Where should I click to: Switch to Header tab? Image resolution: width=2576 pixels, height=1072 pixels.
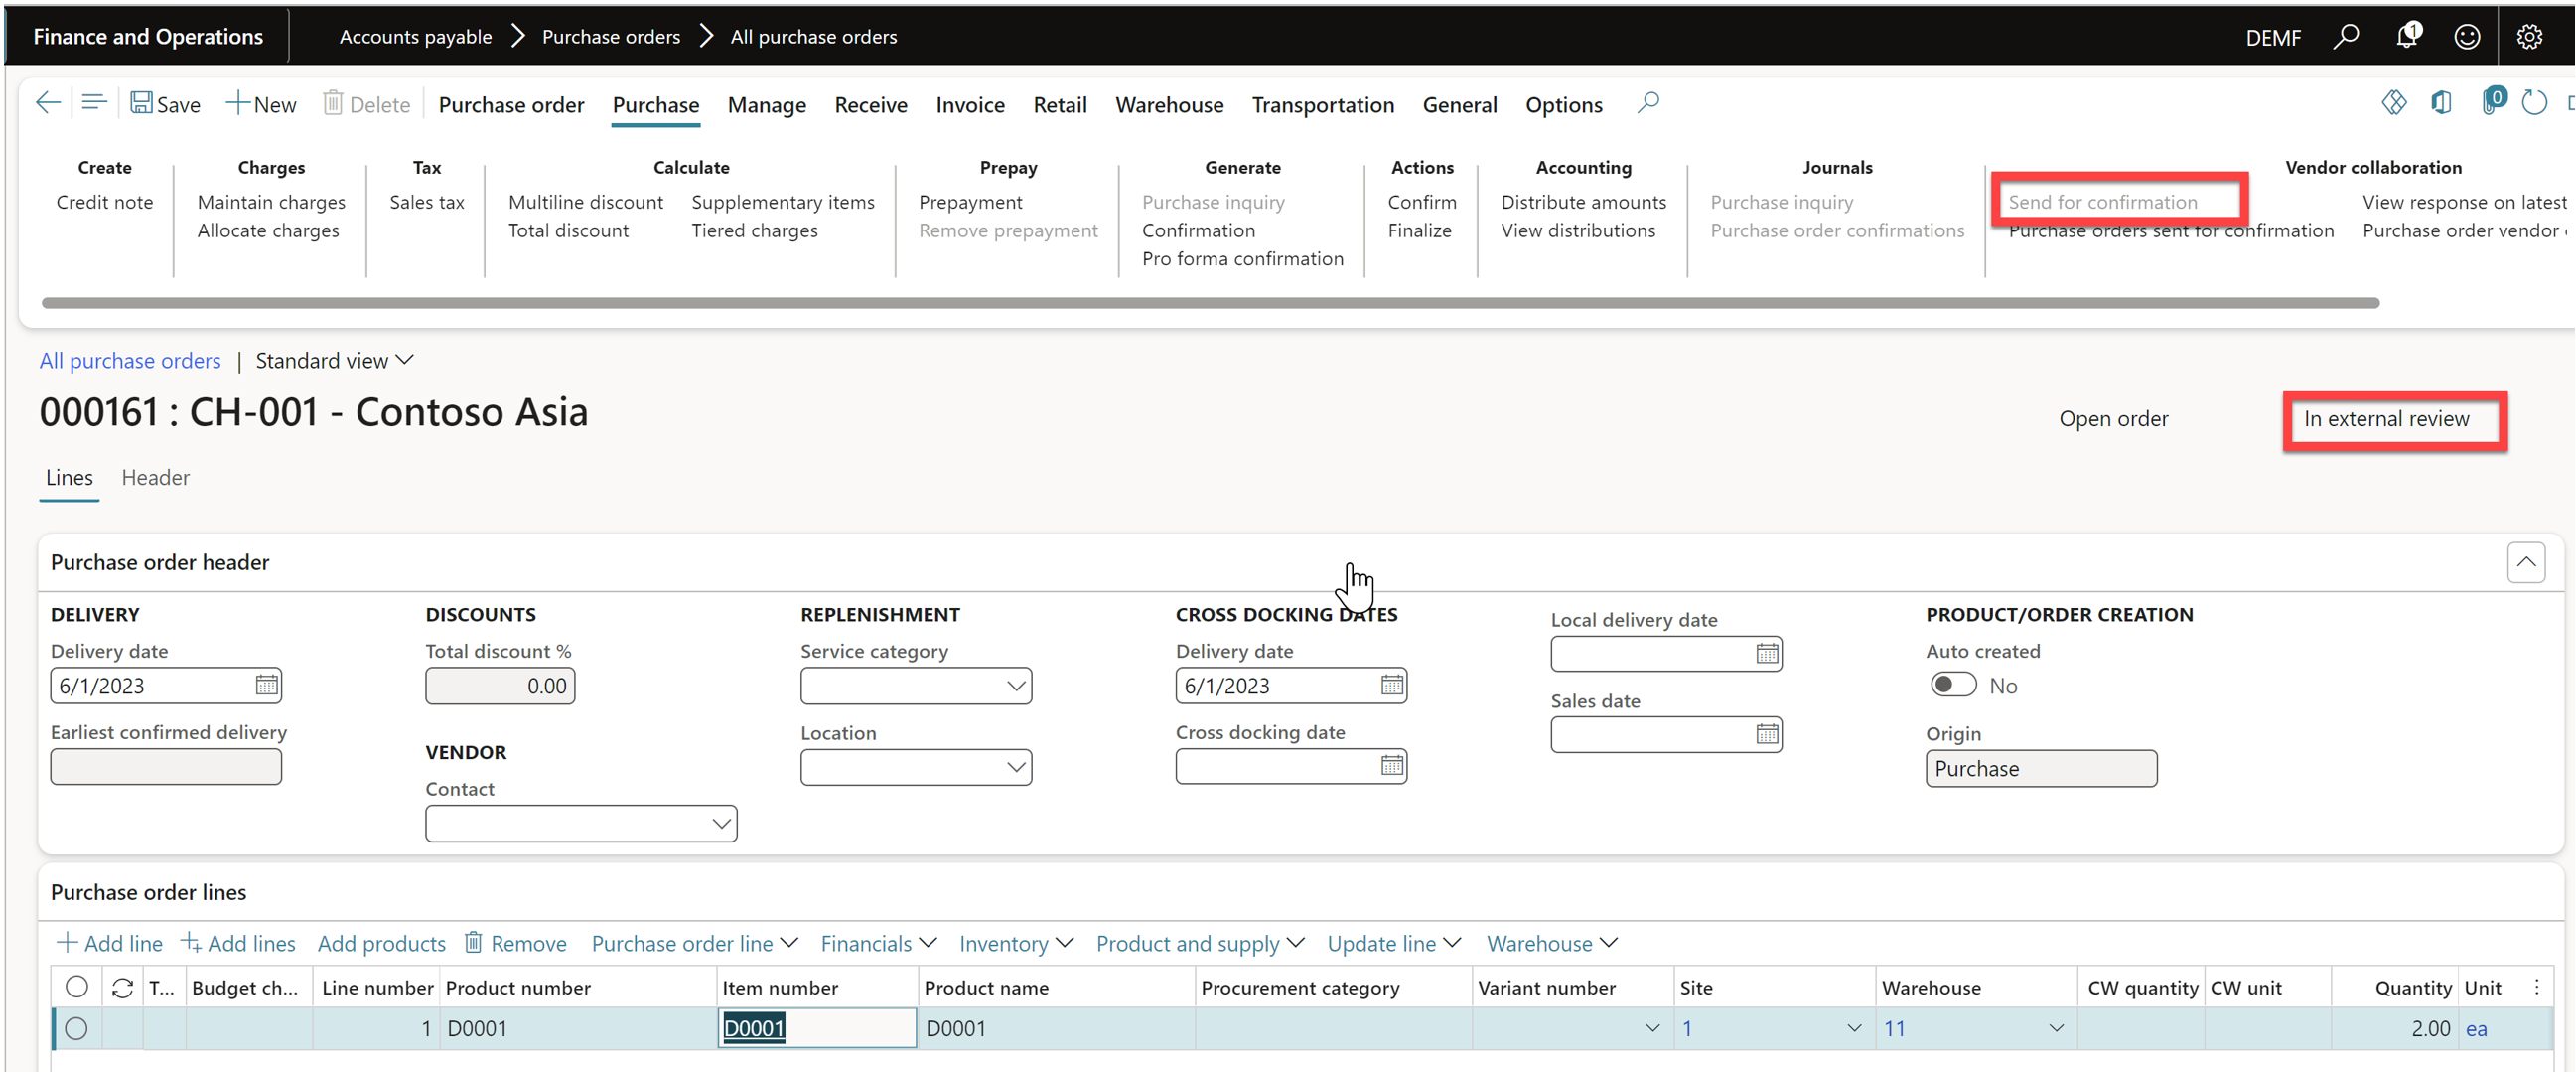click(155, 477)
